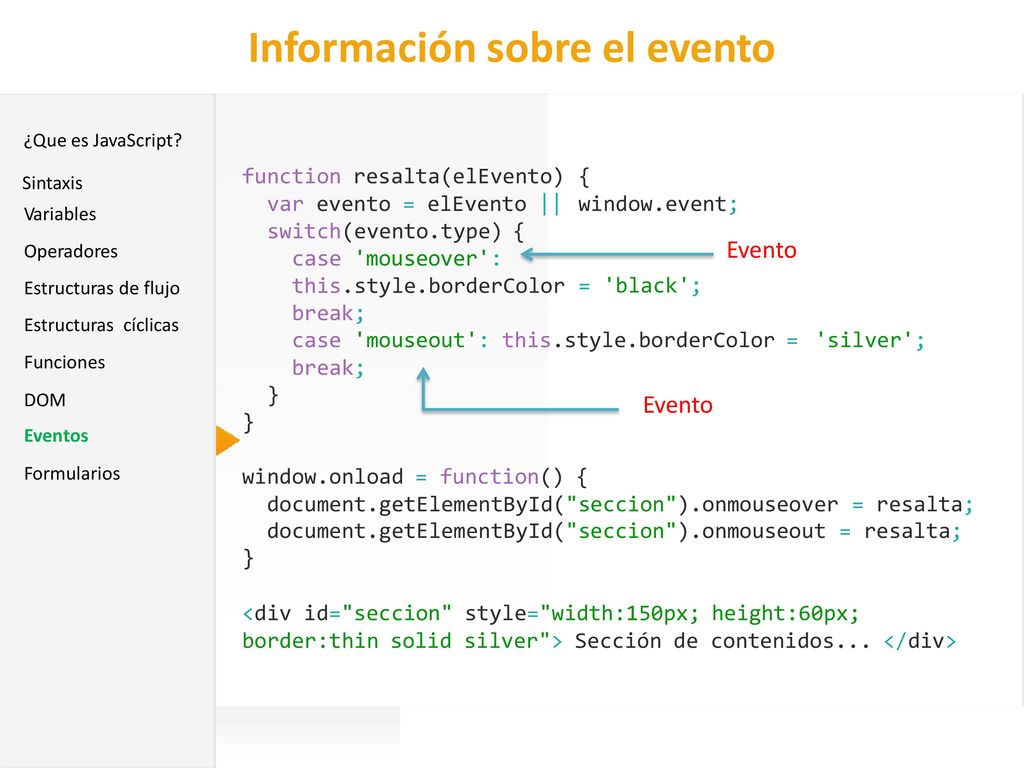
Task: Click 'window.event;' in the var line
Action: 658,204
